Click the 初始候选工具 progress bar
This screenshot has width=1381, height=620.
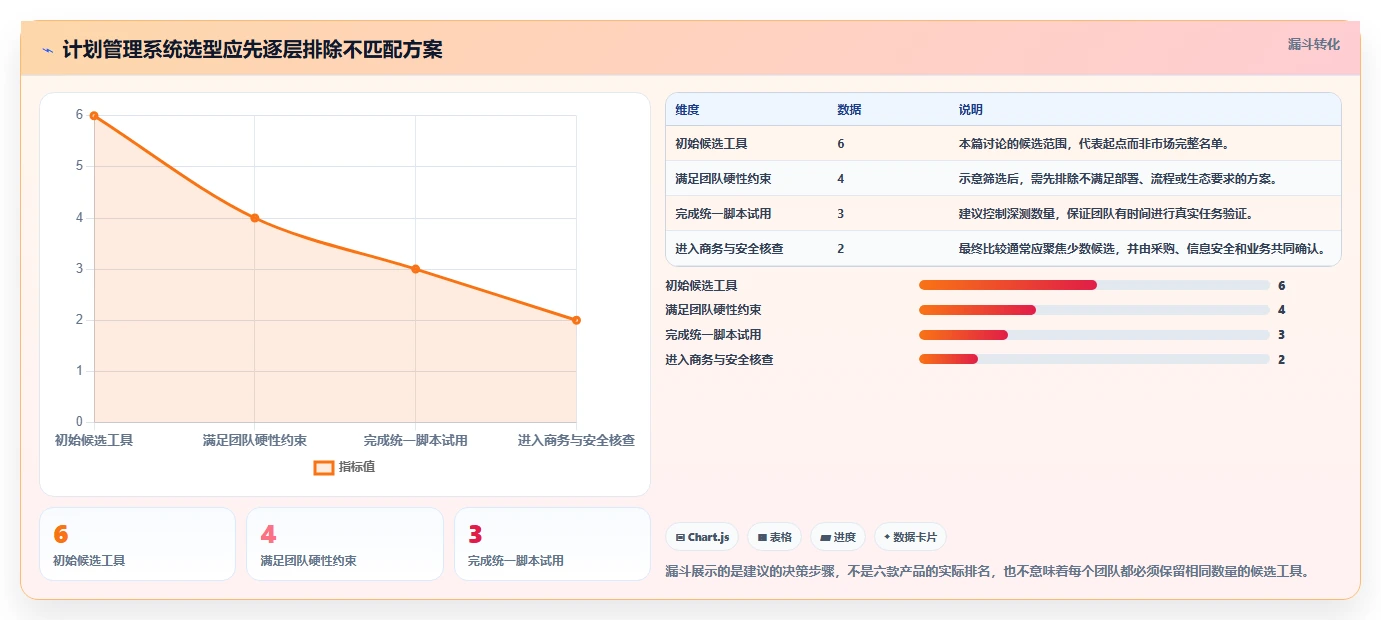pyautogui.click(x=1094, y=285)
